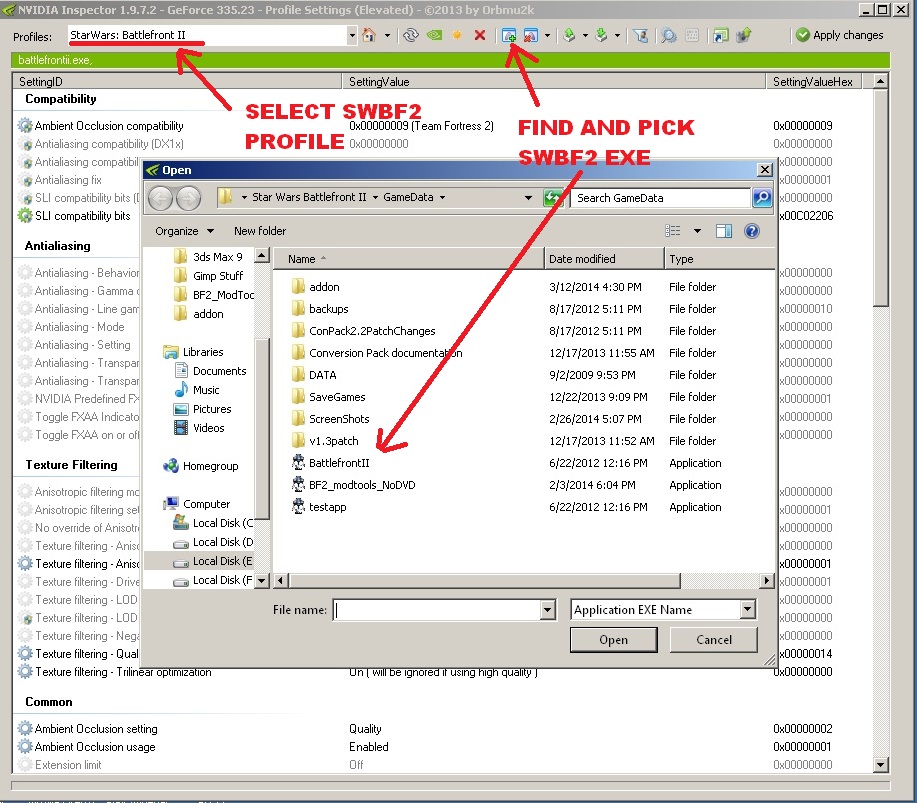
Task: Click the orange star new profile icon
Action: coord(457,35)
